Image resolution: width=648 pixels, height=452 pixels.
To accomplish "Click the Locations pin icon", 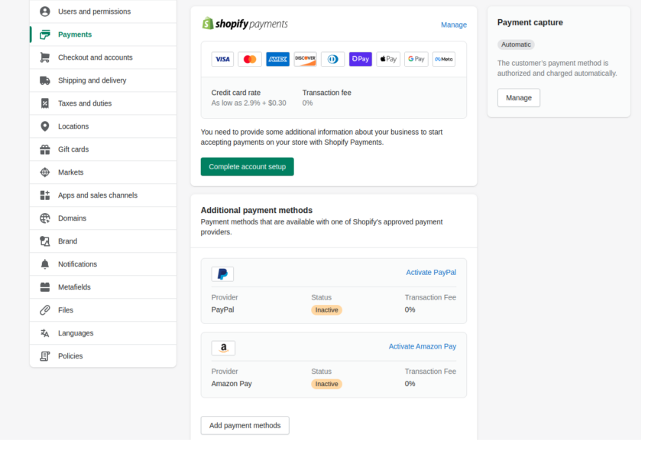I will 45,126.
